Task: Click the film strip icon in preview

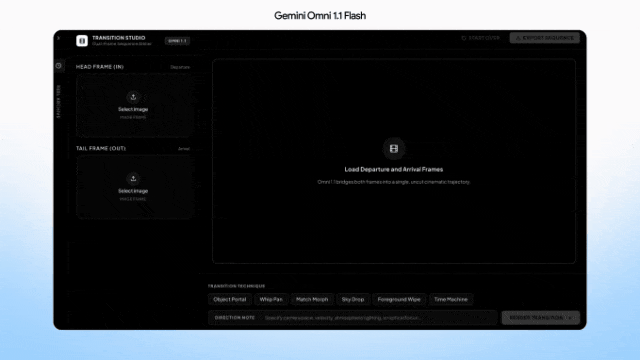Action: [x=393, y=149]
